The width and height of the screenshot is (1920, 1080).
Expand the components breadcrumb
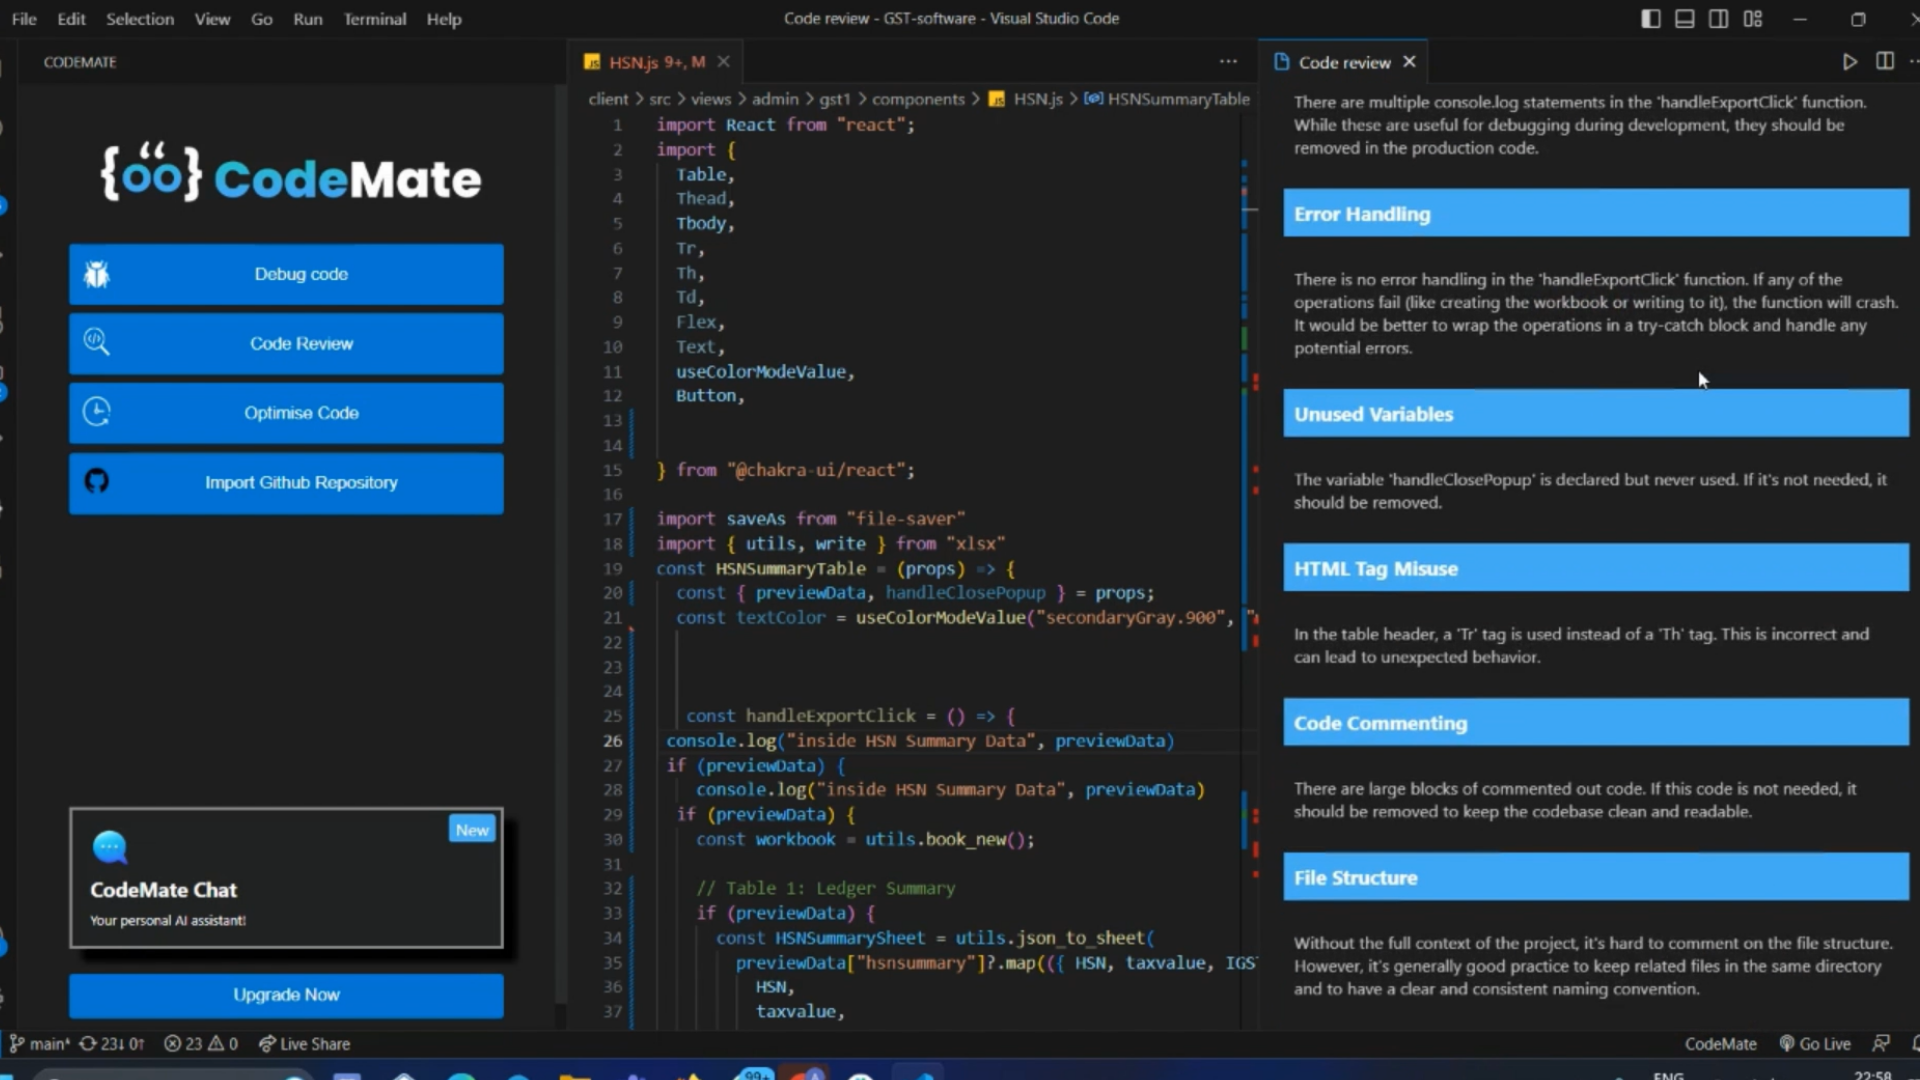918,99
